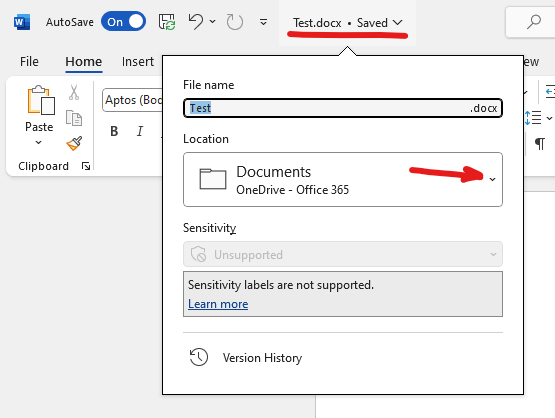Click the search magnifier icon
This screenshot has height=418, width=555.
[x=533, y=22]
